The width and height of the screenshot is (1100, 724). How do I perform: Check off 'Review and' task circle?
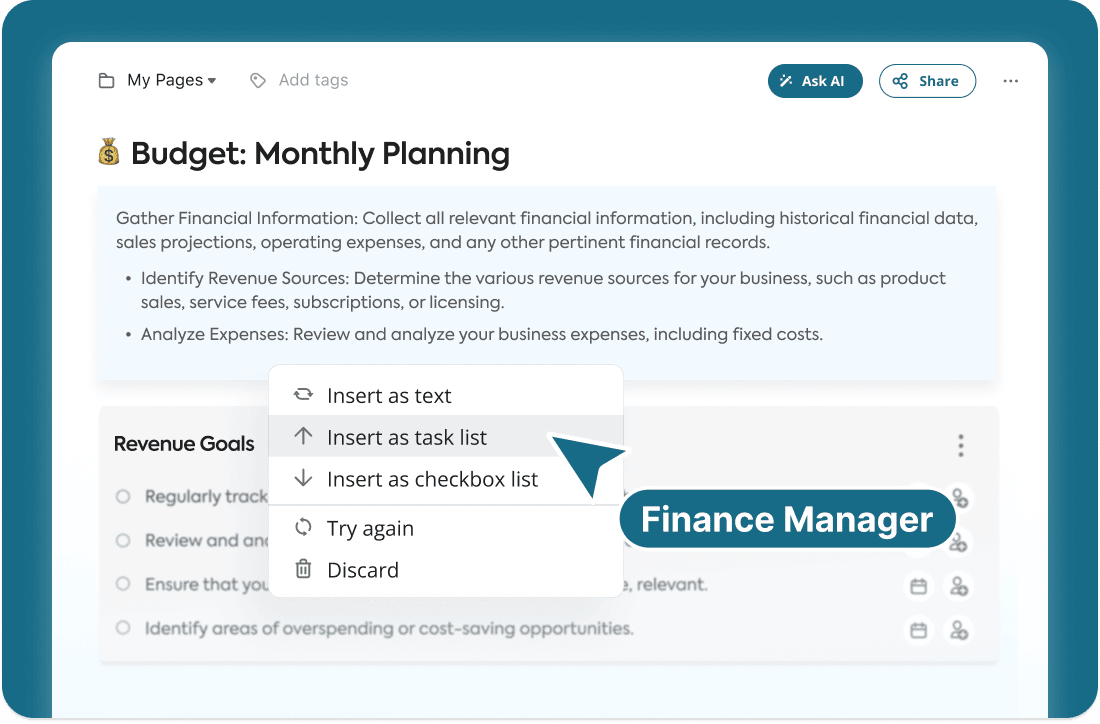click(x=123, y=541)
